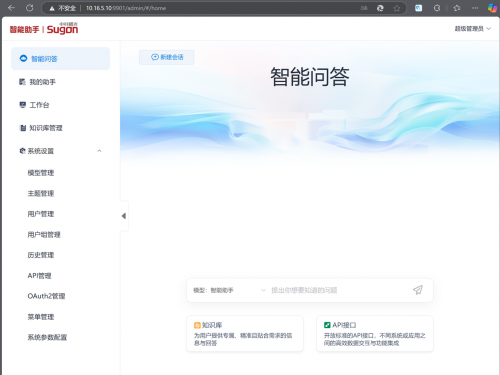Click the send paper-plane icon

tap(418, 290)
